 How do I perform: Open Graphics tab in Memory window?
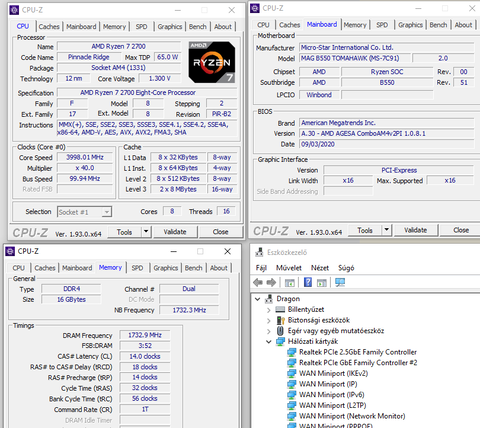coord(166,268)
